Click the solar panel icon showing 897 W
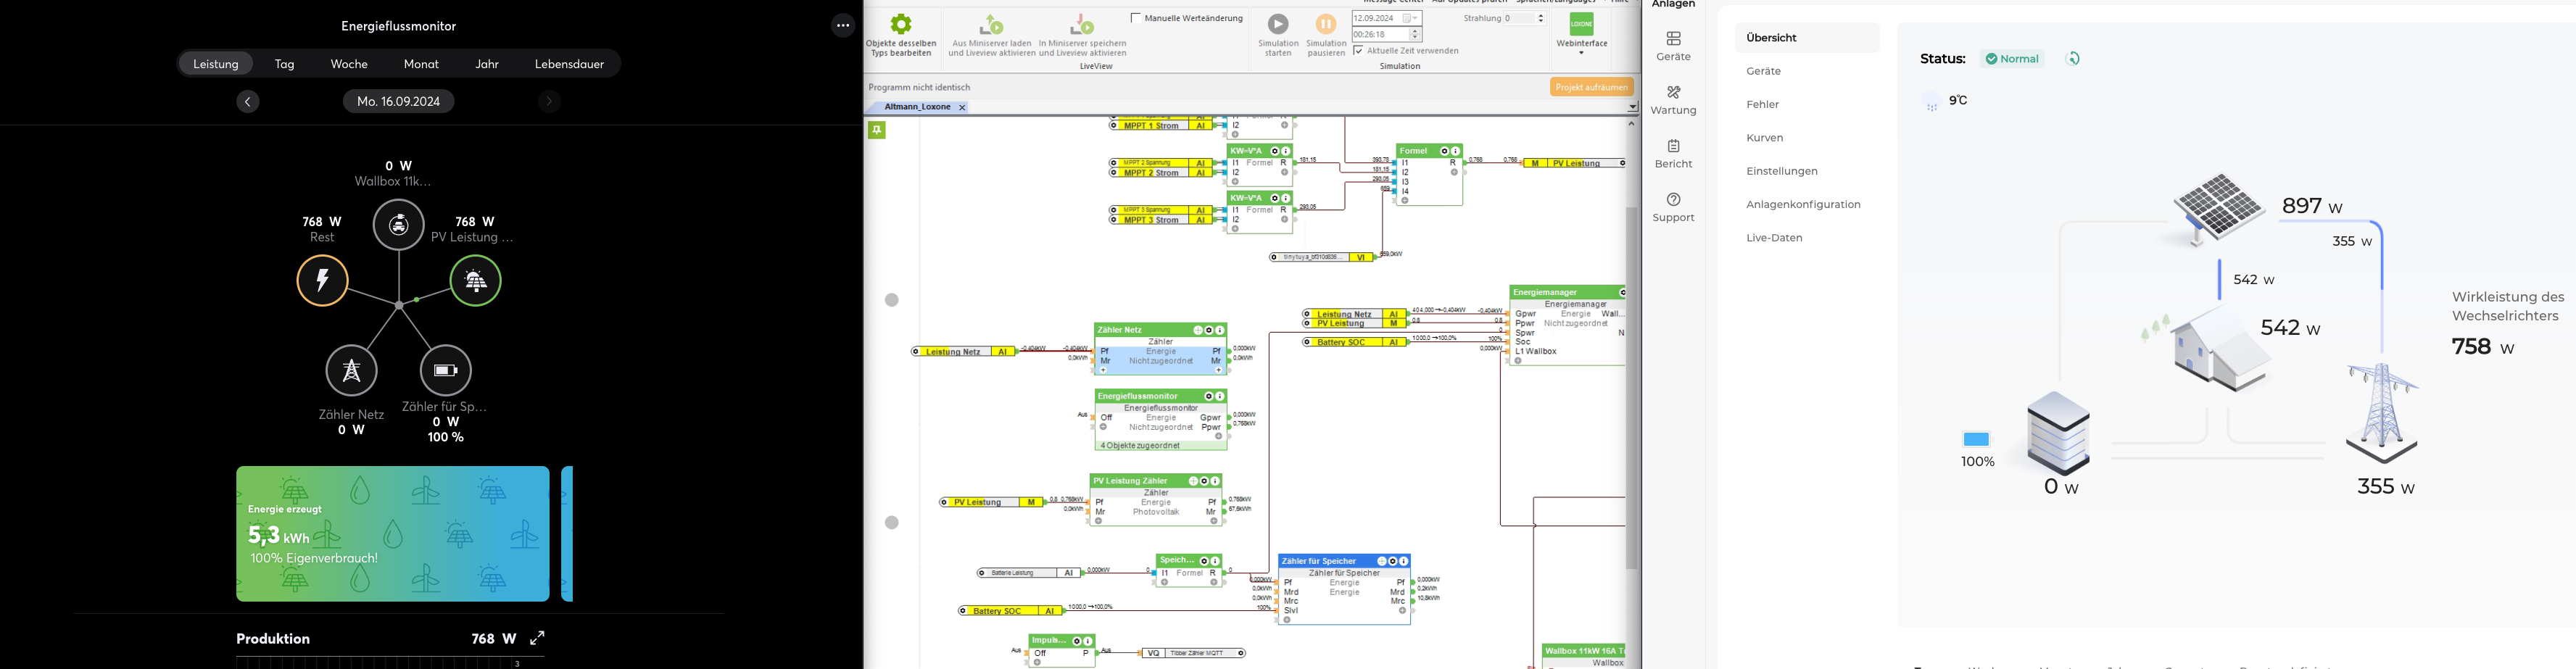Screen dimensions: 2576x669 click(x=2218, y=208)
